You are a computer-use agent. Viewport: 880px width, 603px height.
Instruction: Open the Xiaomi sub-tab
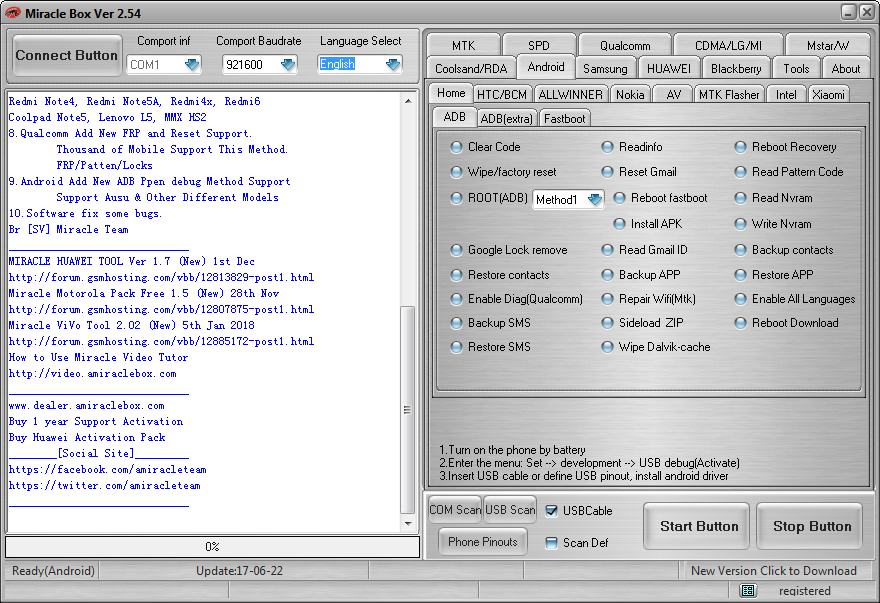point(828,95)
